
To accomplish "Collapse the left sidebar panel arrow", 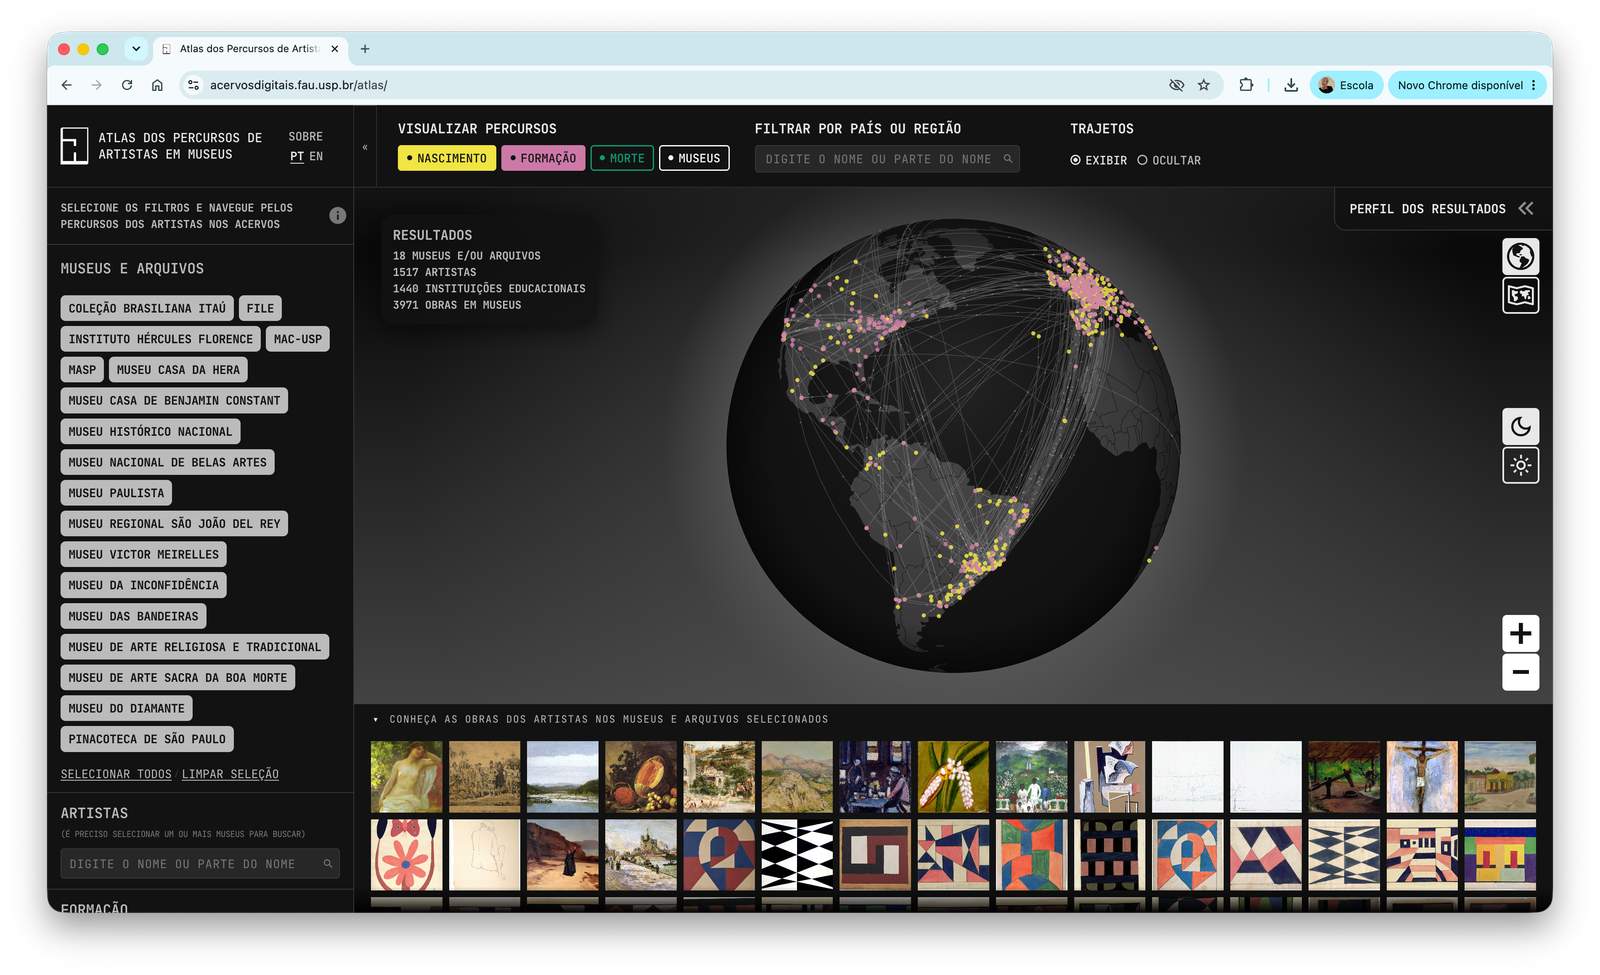I will coord(365,148).
